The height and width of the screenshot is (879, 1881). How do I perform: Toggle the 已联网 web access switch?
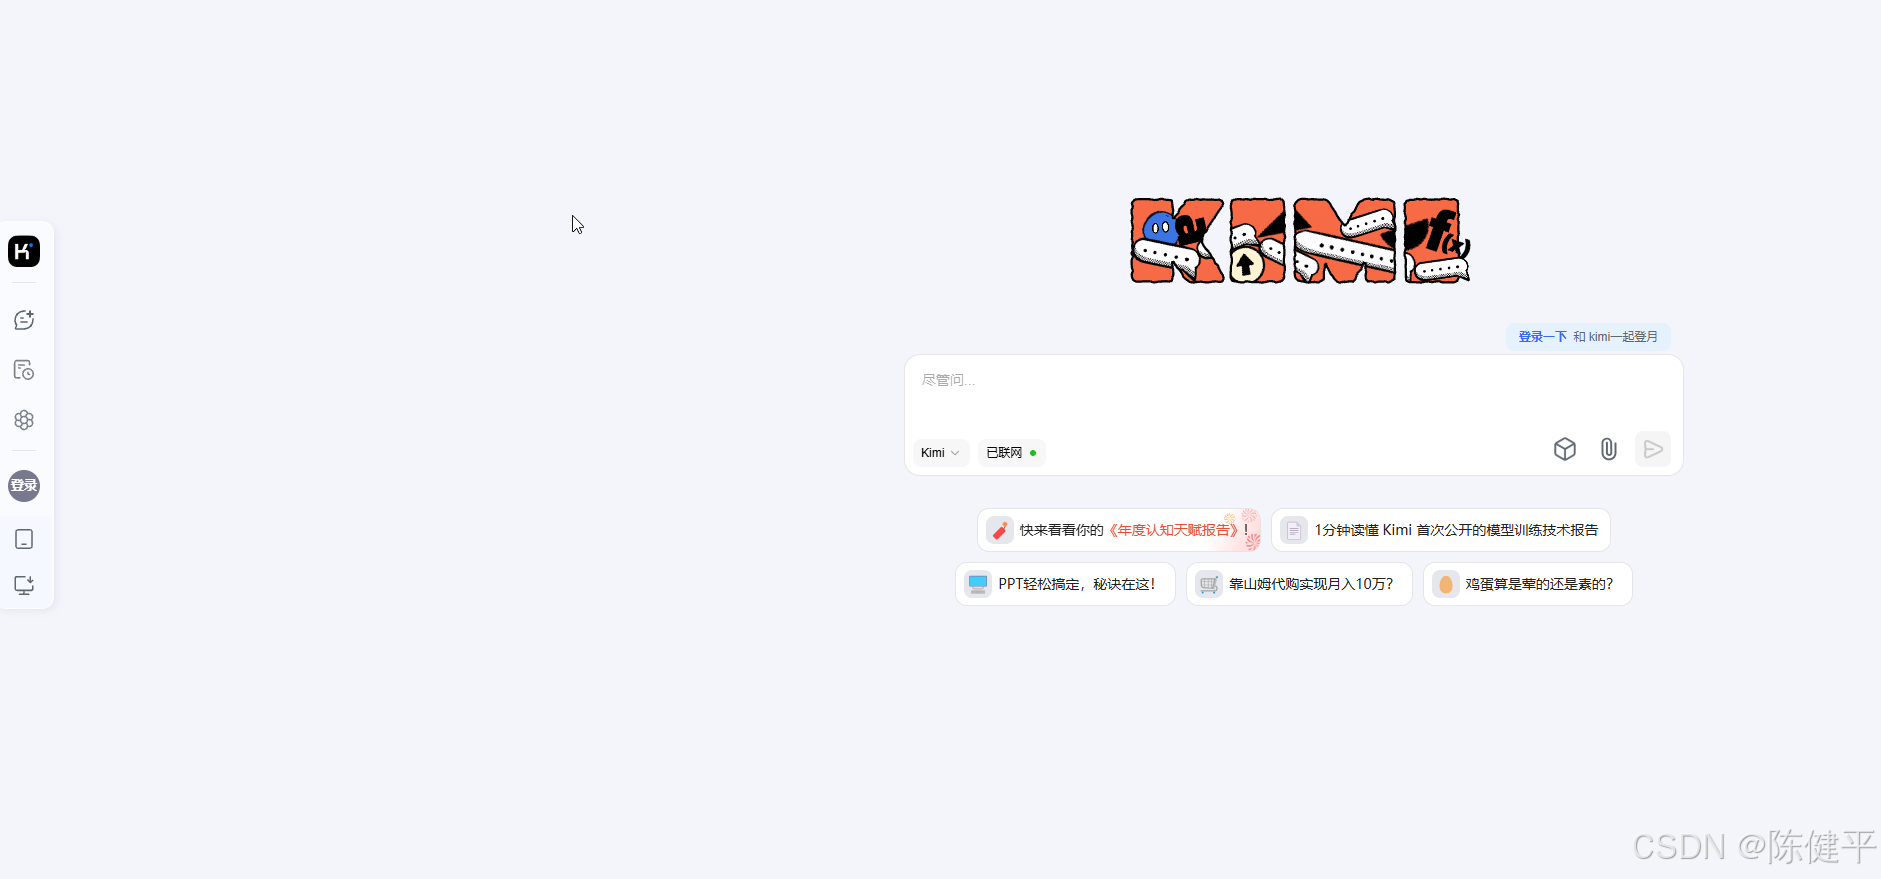tap(1011, 453)
